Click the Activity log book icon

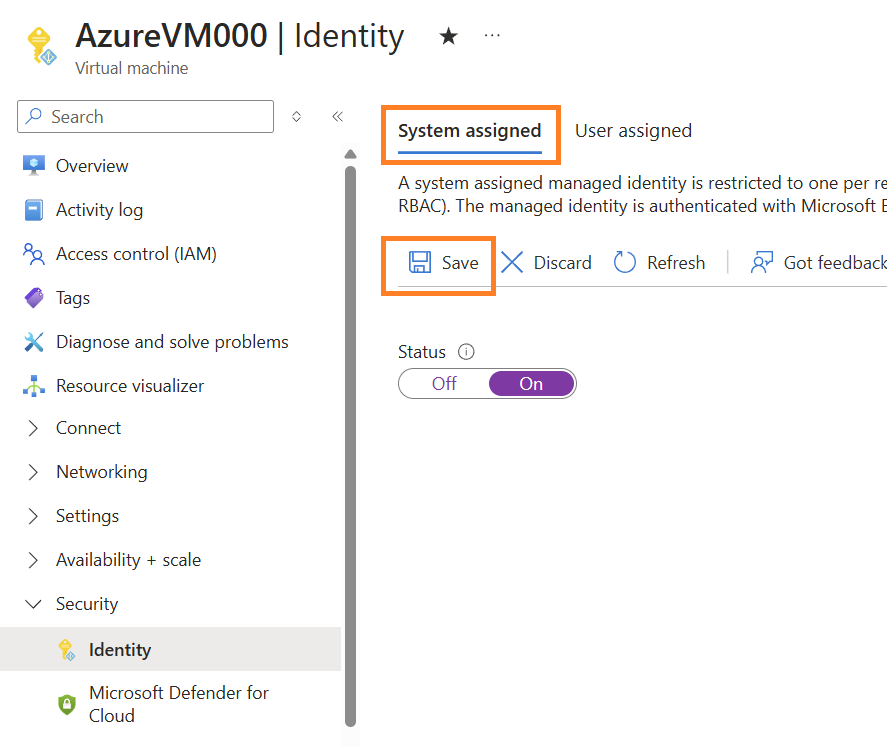point(34,209)
